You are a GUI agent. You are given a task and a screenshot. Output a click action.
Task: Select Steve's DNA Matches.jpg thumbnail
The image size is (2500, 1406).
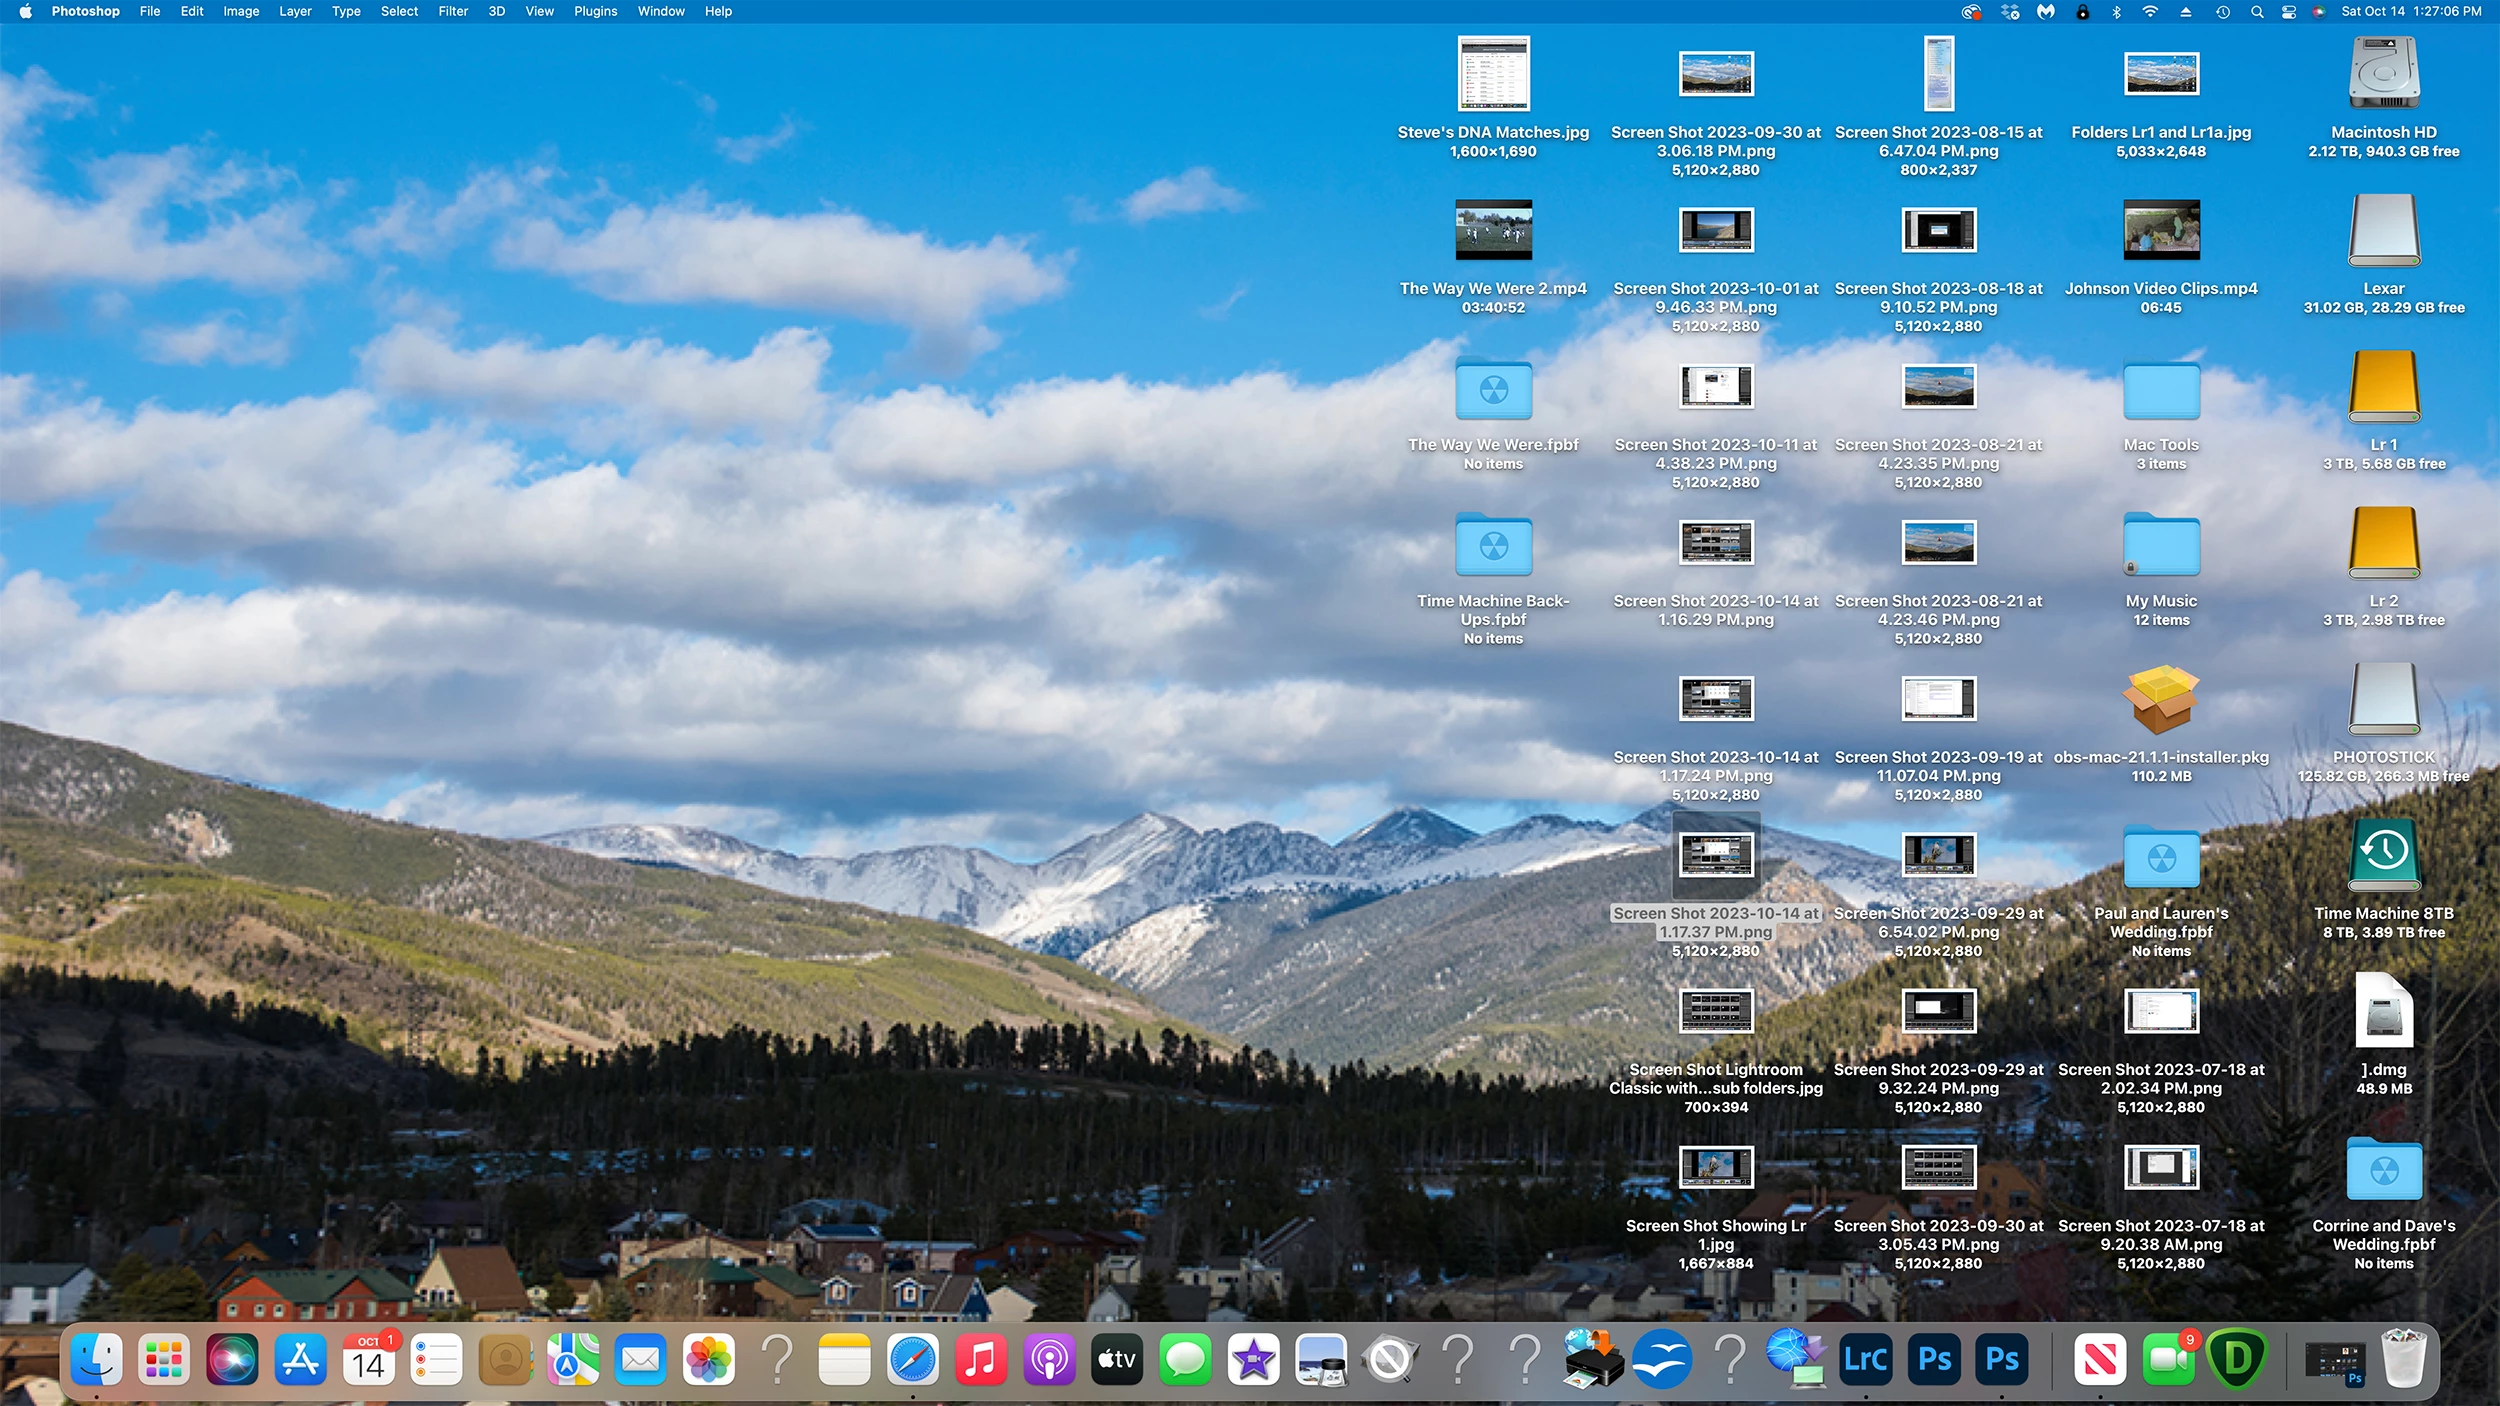tap(1493, 74)
